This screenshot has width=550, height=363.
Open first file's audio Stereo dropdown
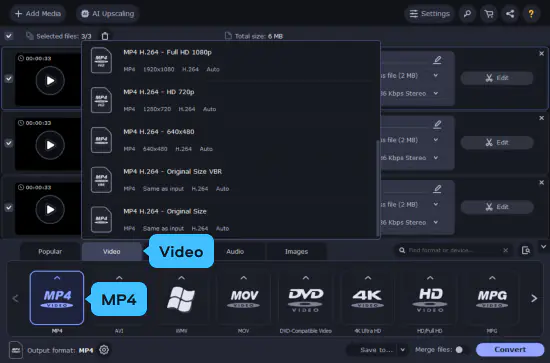[x=436, y=93]
